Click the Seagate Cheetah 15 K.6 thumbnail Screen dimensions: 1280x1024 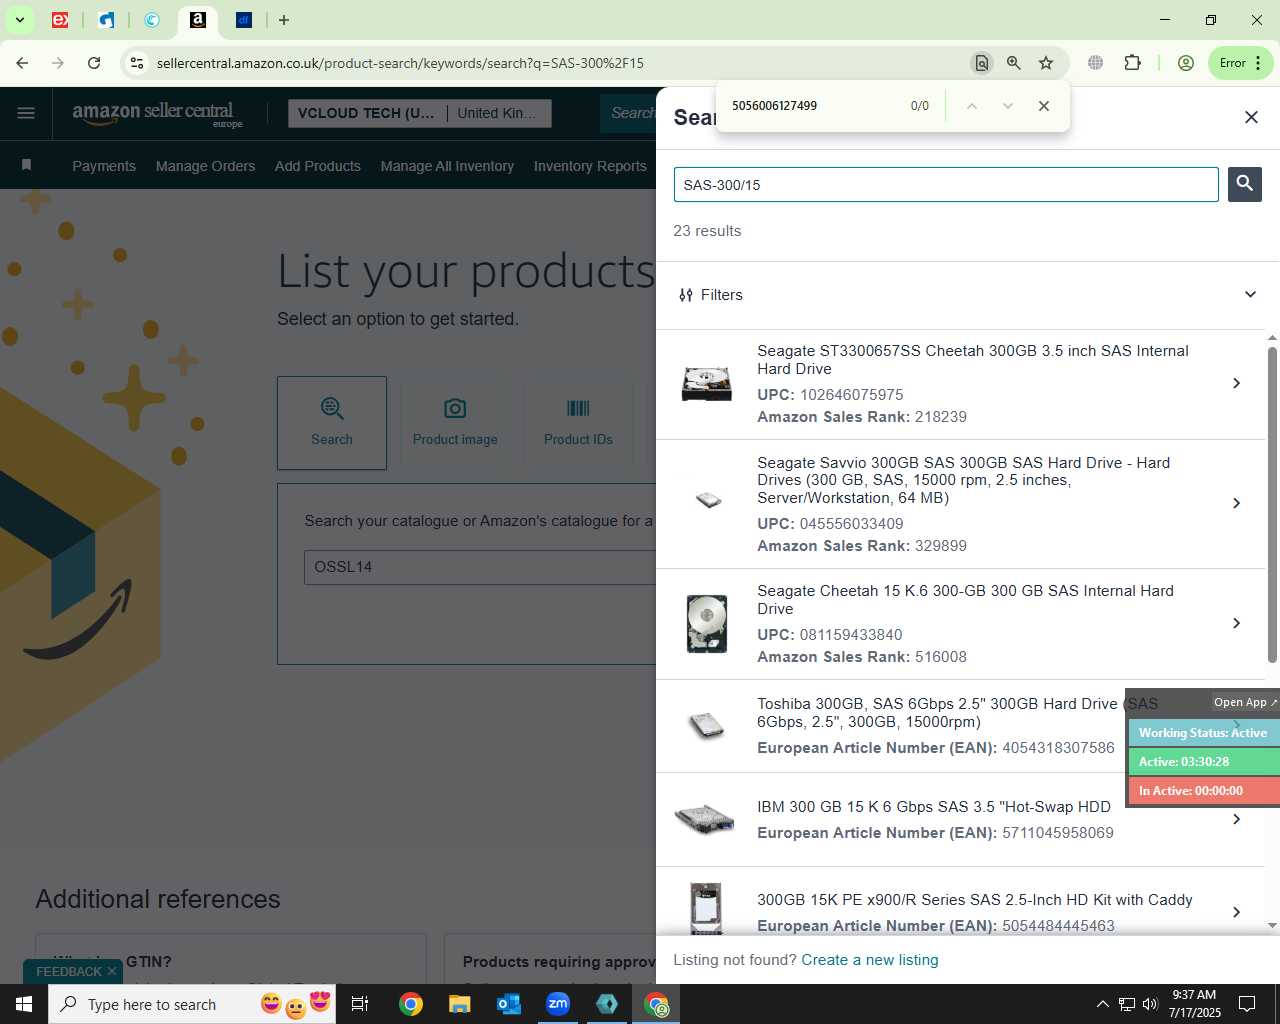click(707, 623)
